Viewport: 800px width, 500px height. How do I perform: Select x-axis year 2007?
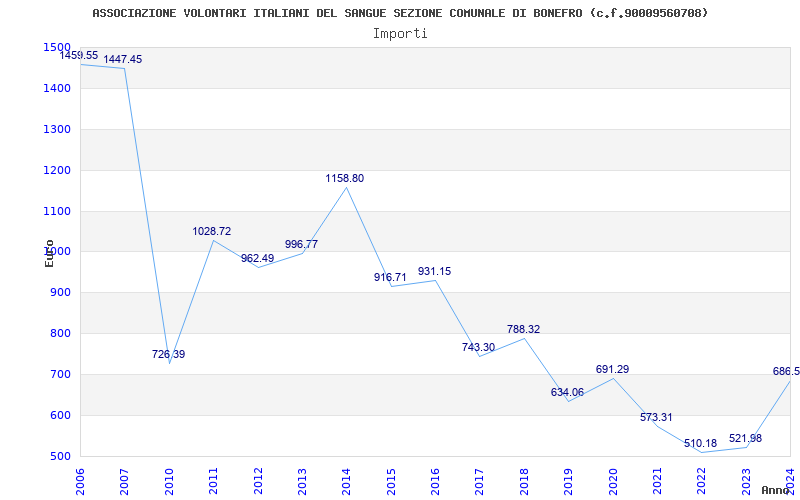124,482
